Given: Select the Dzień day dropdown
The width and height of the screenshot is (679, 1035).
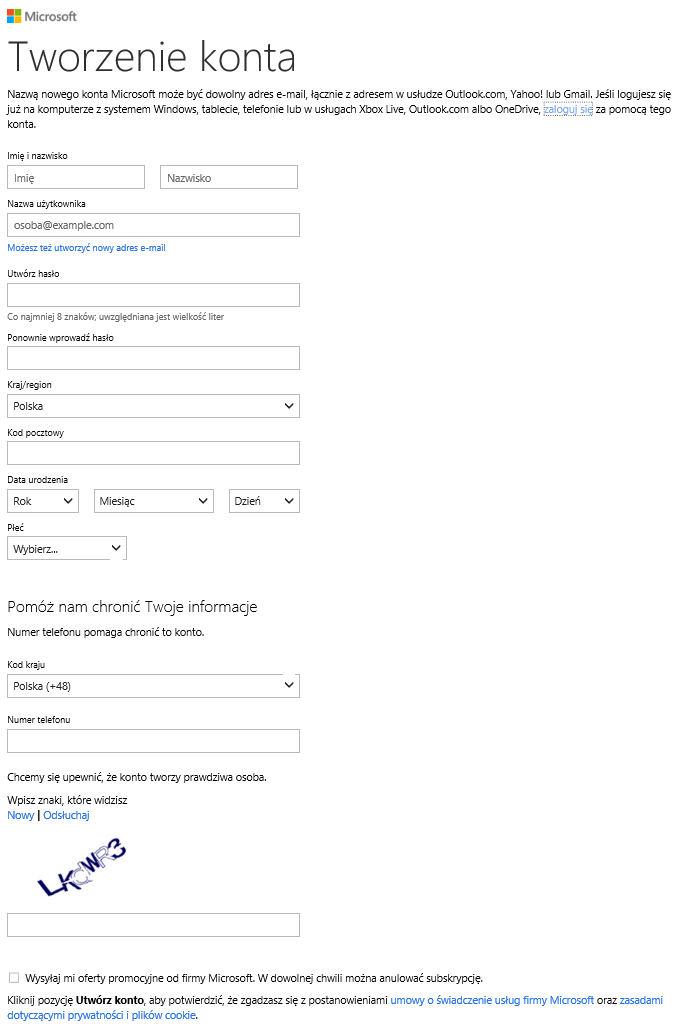Looking at the screenshot, I should [264, 501].
